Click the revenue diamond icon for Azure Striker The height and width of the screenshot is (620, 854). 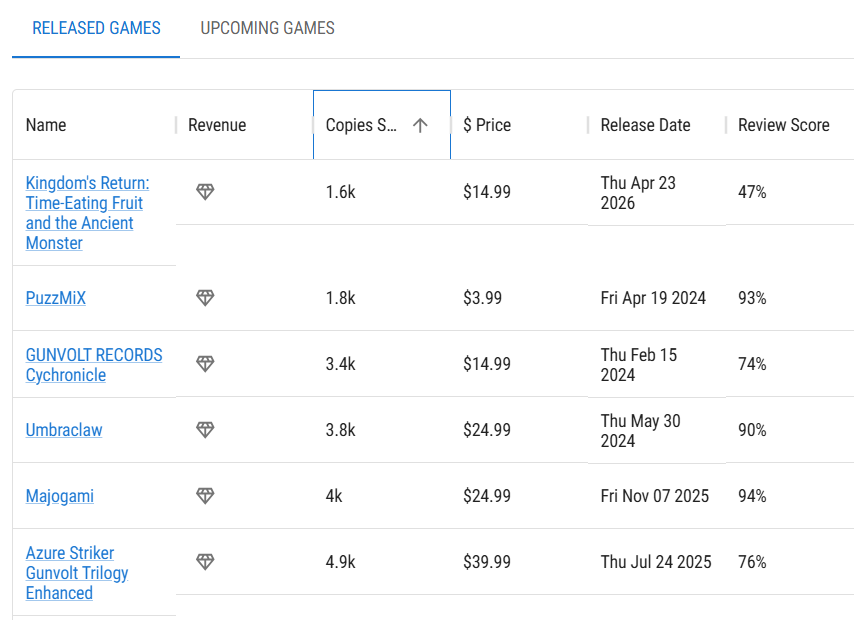click(205, 561)
